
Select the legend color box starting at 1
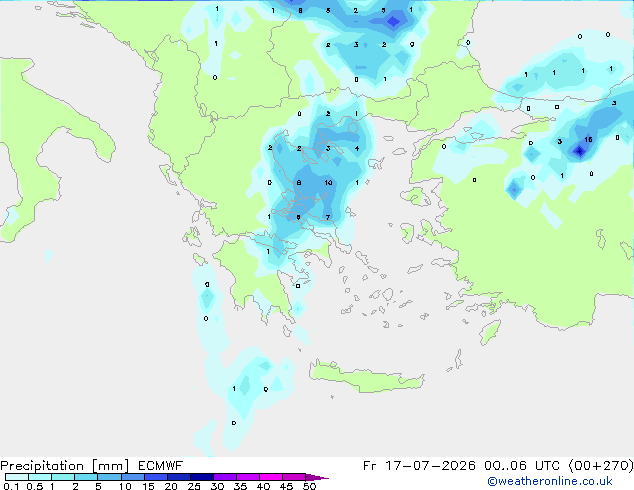(63, 477)
